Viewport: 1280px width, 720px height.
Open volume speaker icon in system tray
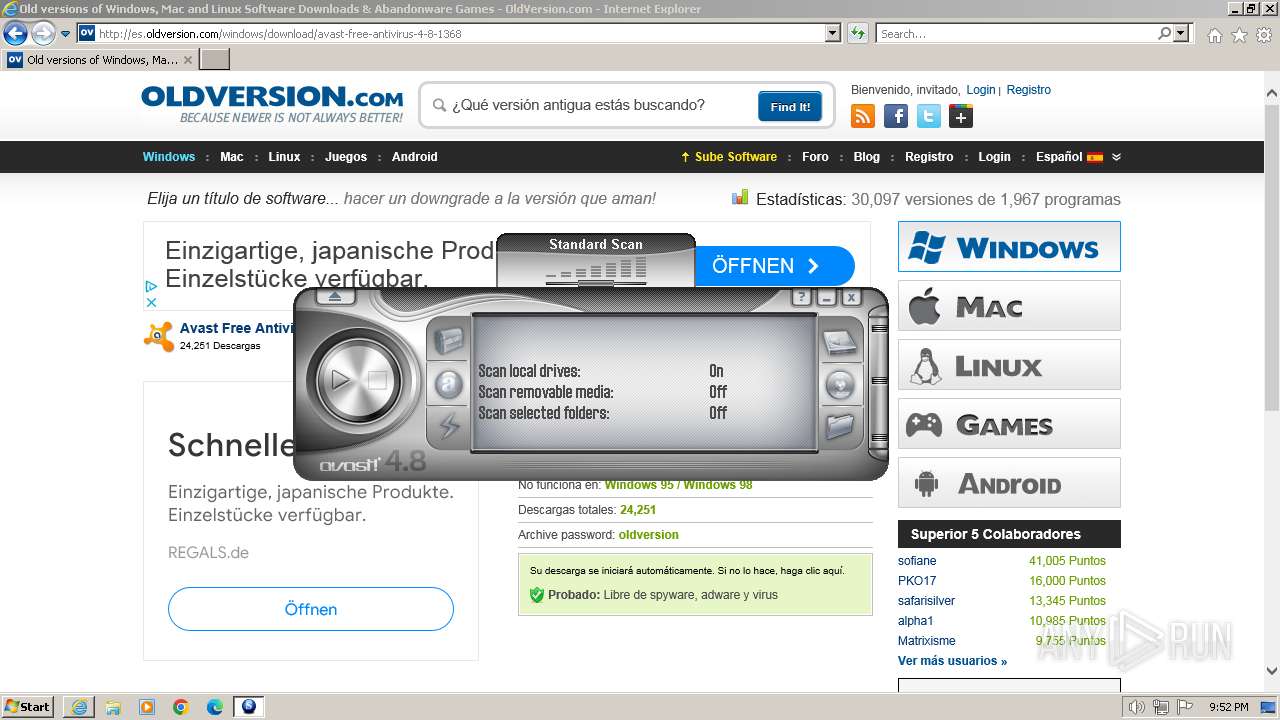(x=1136, y=707)
